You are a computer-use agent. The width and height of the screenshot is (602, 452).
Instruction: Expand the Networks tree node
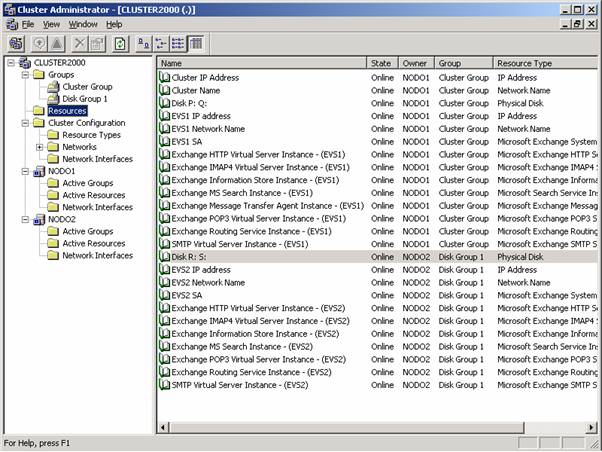pos(40,147)
